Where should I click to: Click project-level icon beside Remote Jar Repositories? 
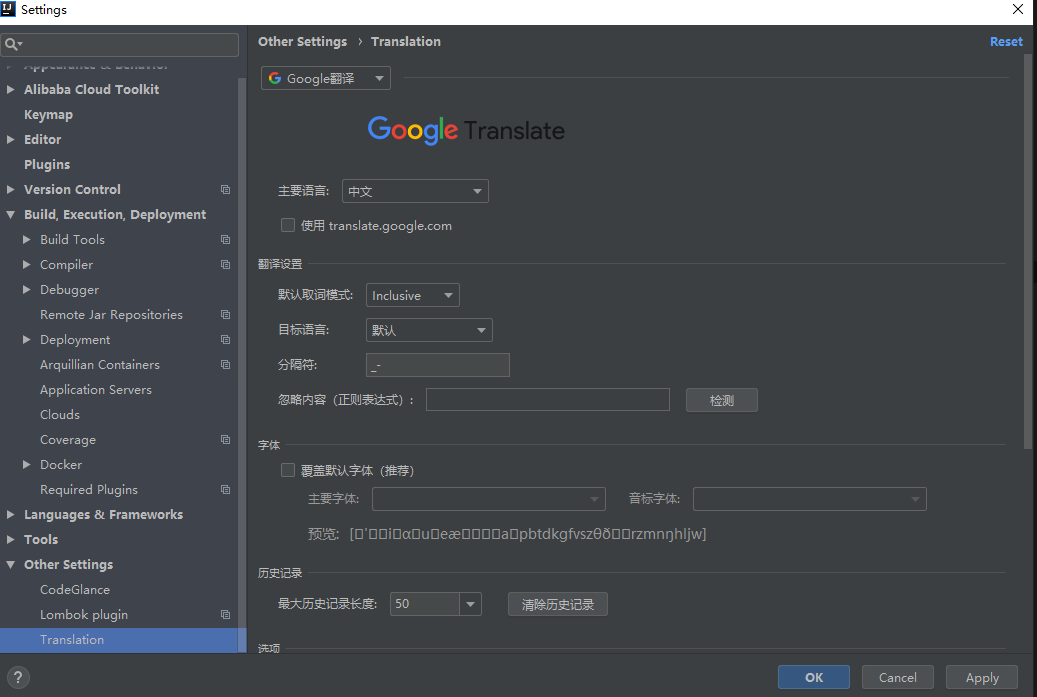[226, 315]
